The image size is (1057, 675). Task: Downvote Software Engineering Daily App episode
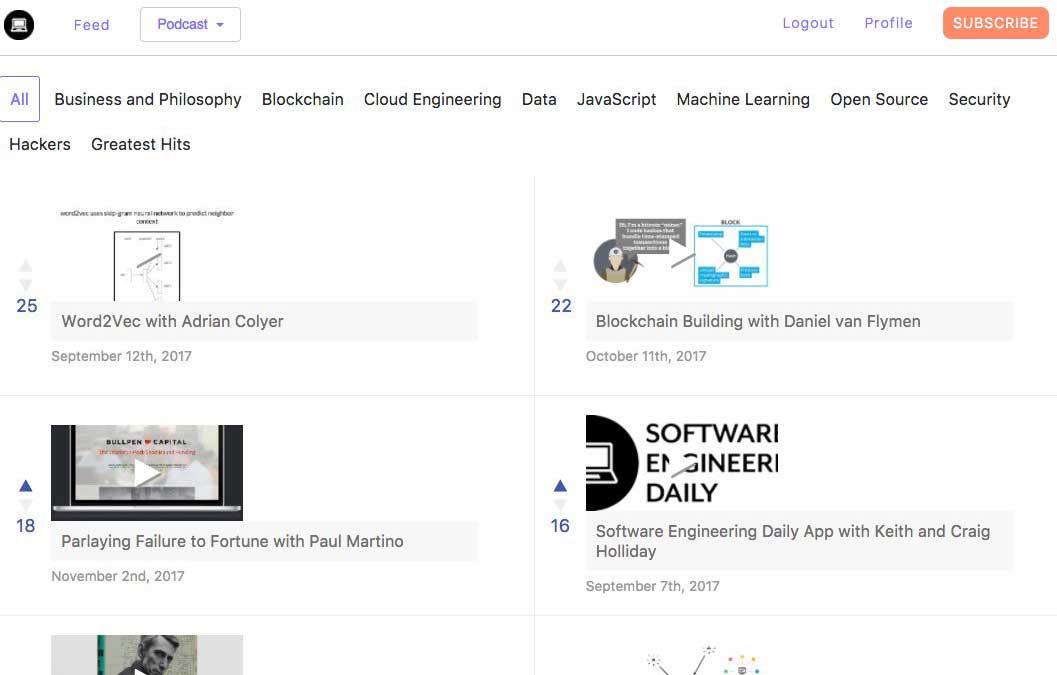(560, 505)
